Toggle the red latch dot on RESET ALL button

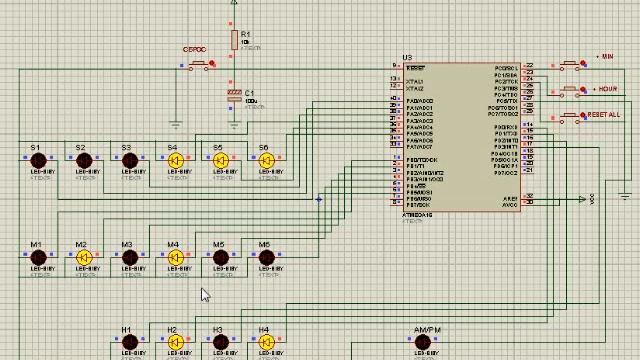tap(583, 115)
